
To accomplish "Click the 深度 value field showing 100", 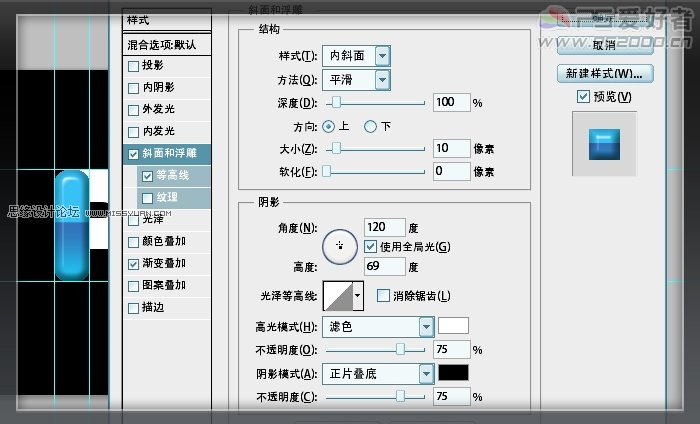I will click(451, 102).
